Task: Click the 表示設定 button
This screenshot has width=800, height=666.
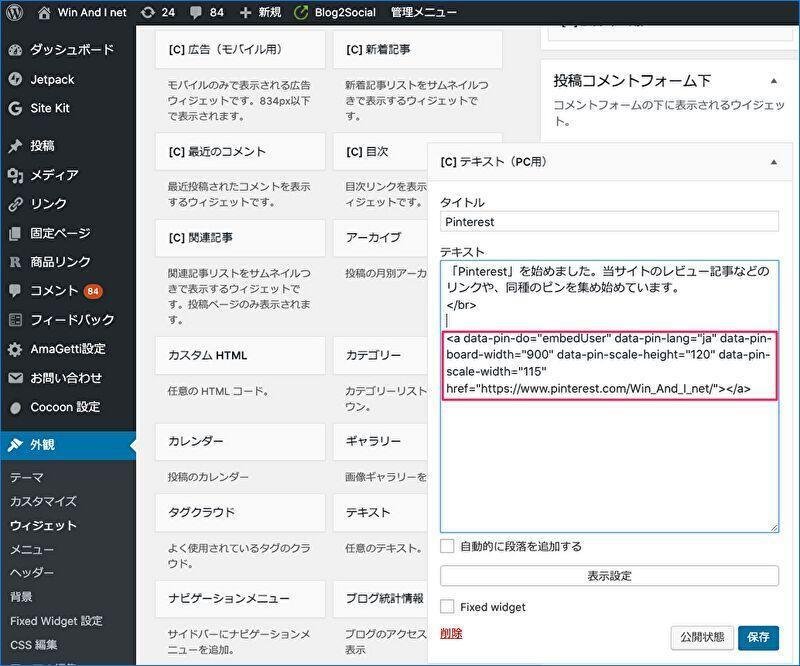Action: point(609,576)
